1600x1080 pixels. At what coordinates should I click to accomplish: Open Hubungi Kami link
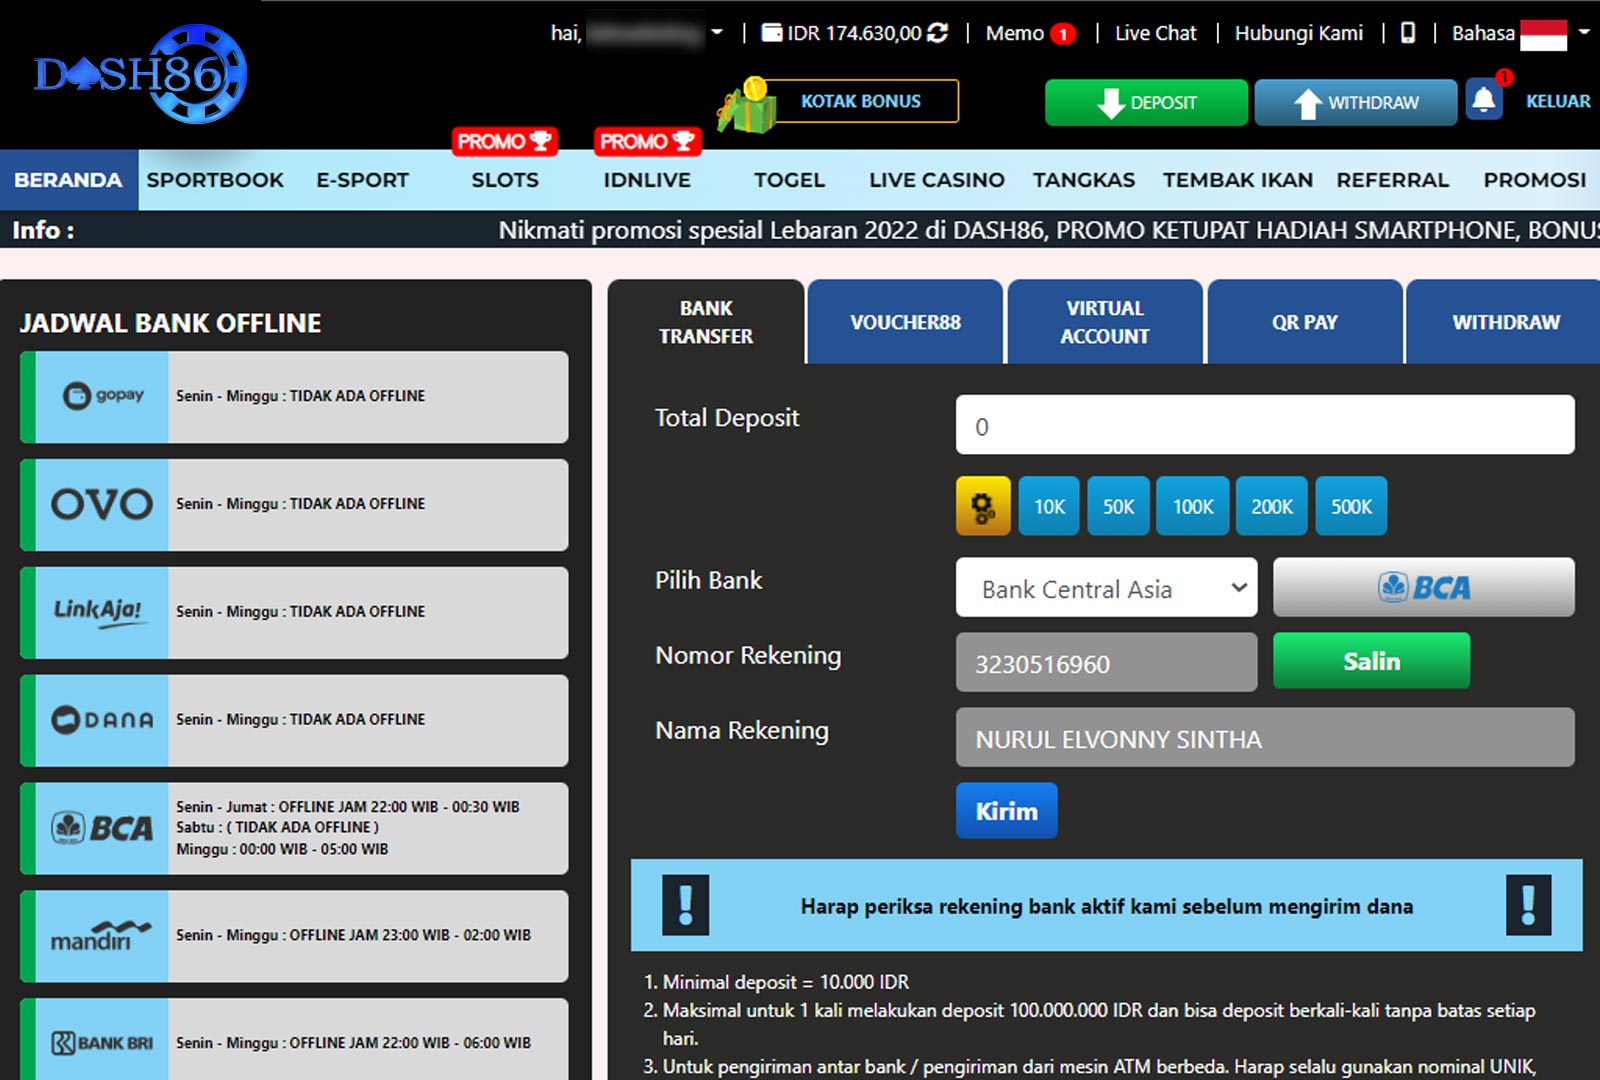click(1298, 33)
